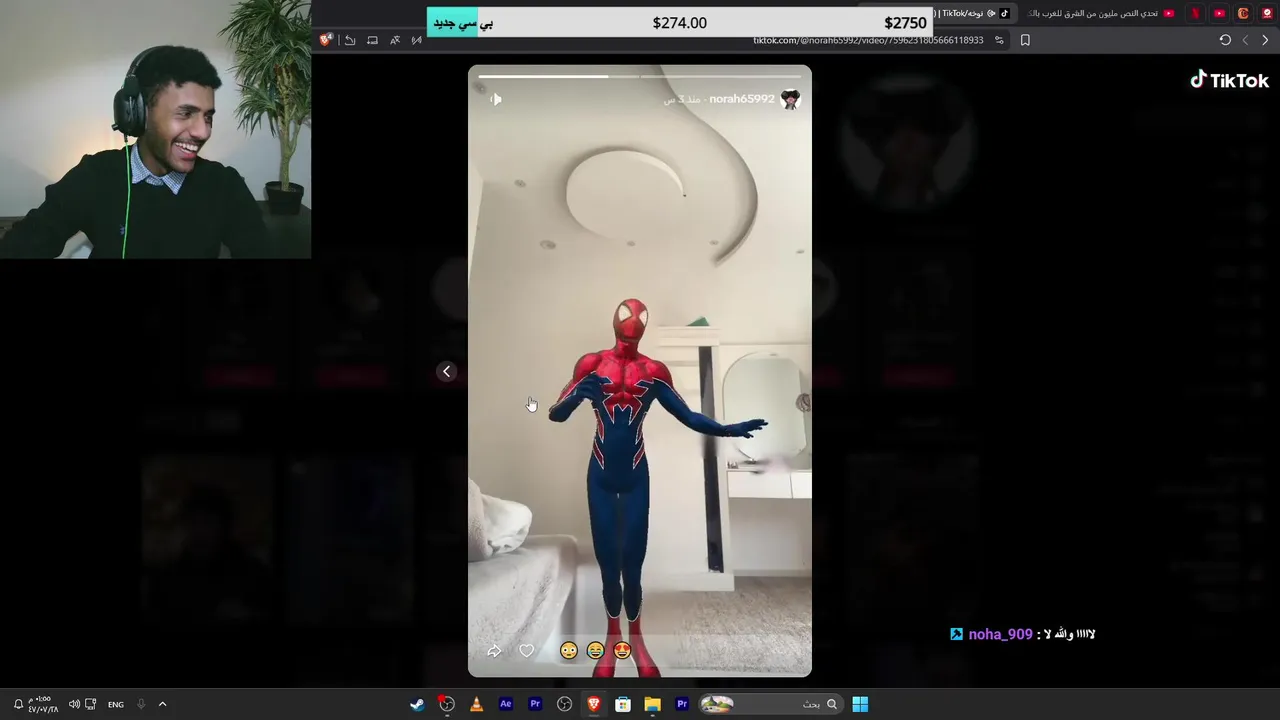Open OBS Studio from taskbar
The width and height of the screenshot is (1280, 720).
click(564, 704)
